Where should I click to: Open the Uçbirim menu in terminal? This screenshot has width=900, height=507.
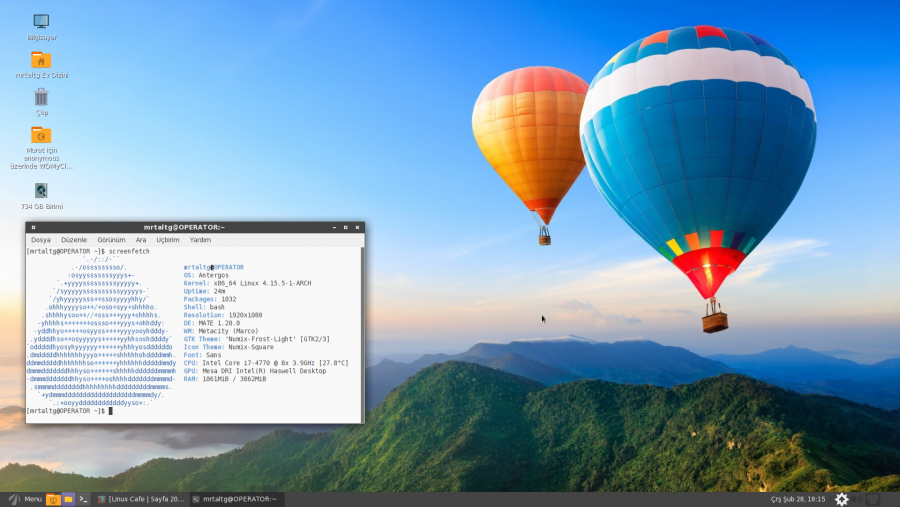(167, 240)
